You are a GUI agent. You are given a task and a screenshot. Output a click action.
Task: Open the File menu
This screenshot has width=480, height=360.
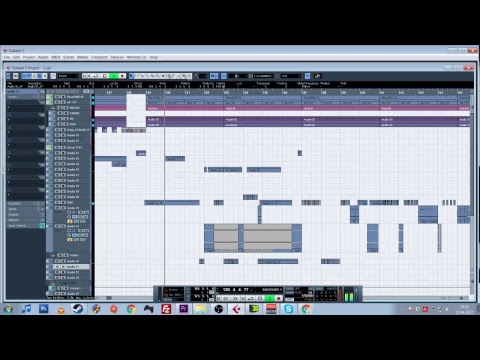(x=7, y=57)
